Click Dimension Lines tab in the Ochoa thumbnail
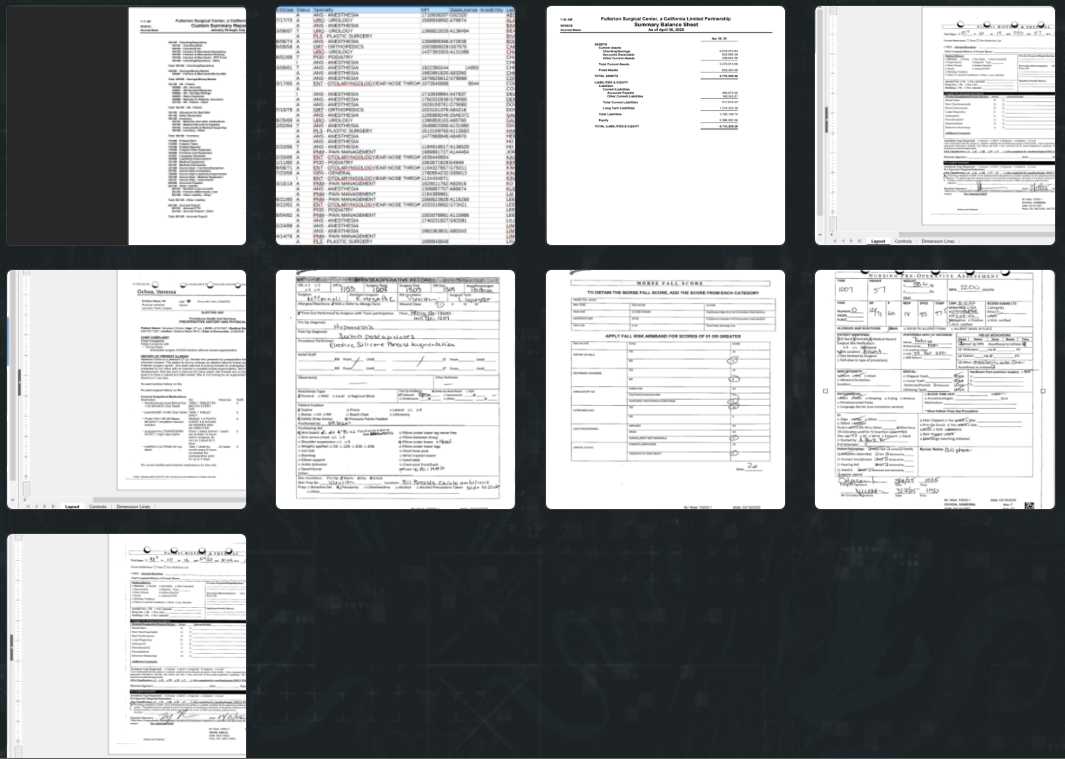Screen dimensions: 1065x759 click(134, 506)
